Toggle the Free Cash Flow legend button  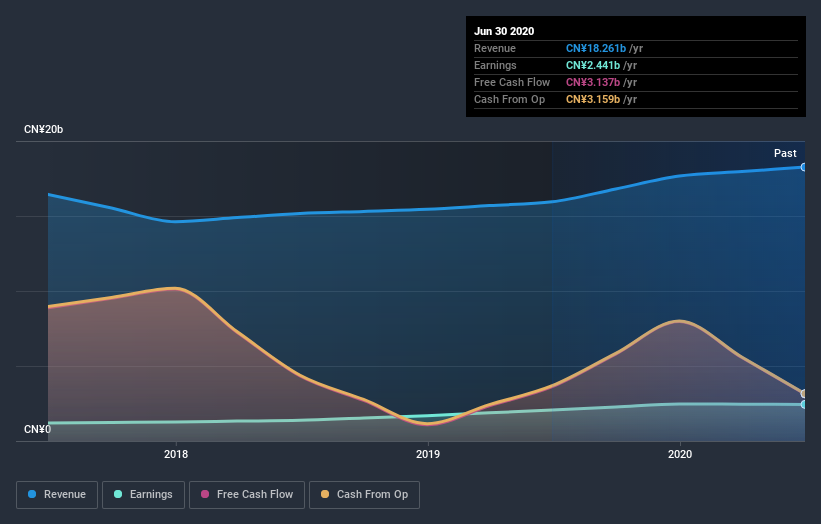(247, 495)
